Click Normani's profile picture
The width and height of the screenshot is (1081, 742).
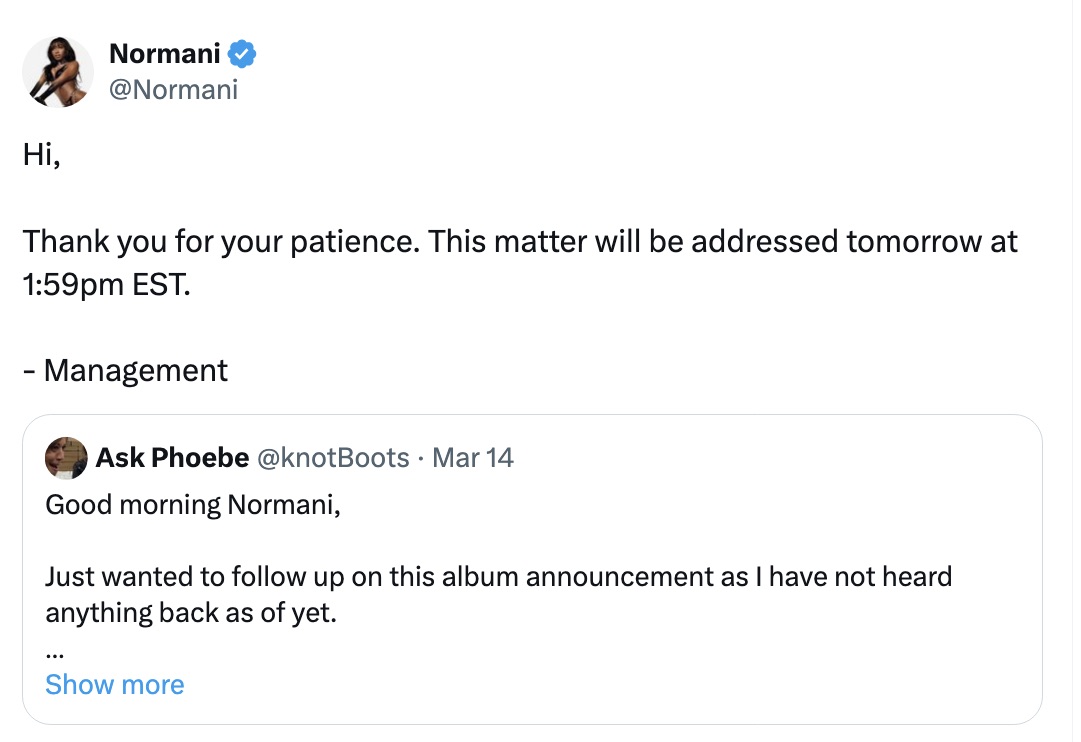(x=58, y=72)
